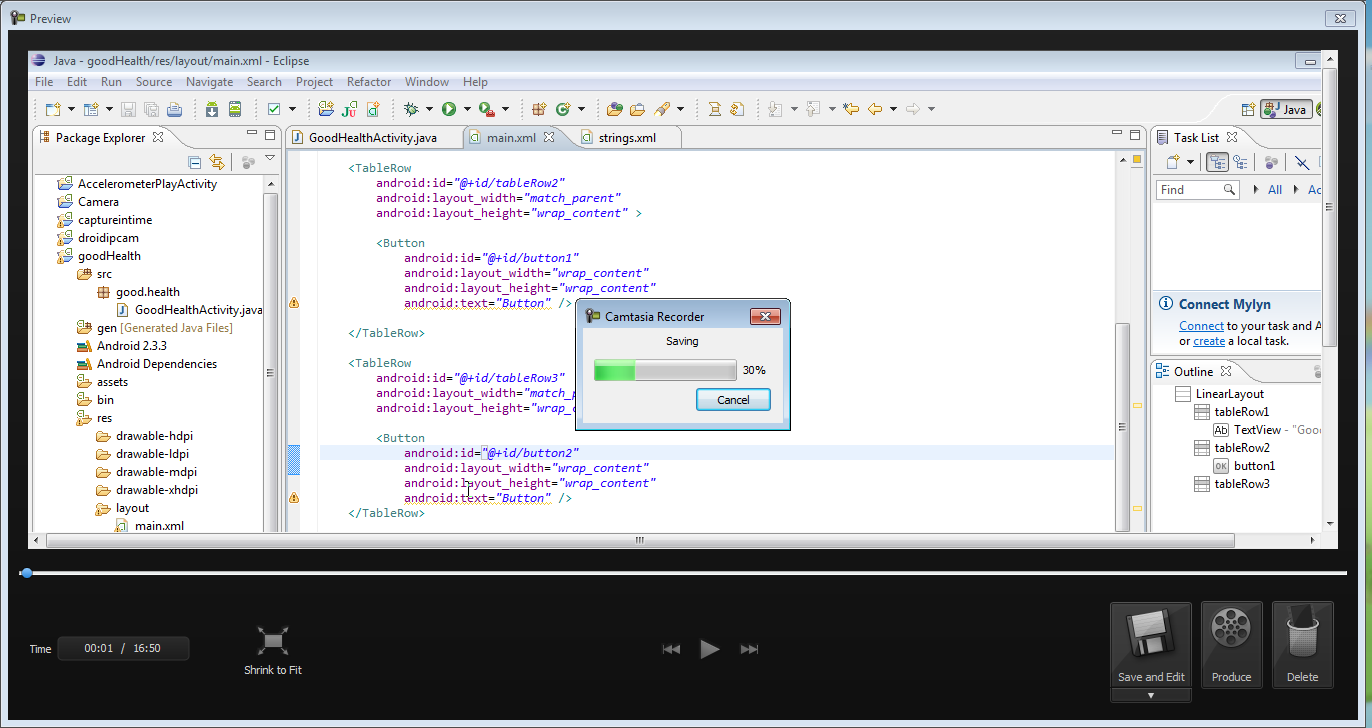Open the Debug dropdown arrow
This screenshot has width=1372, height=728.
pos(429,109)
